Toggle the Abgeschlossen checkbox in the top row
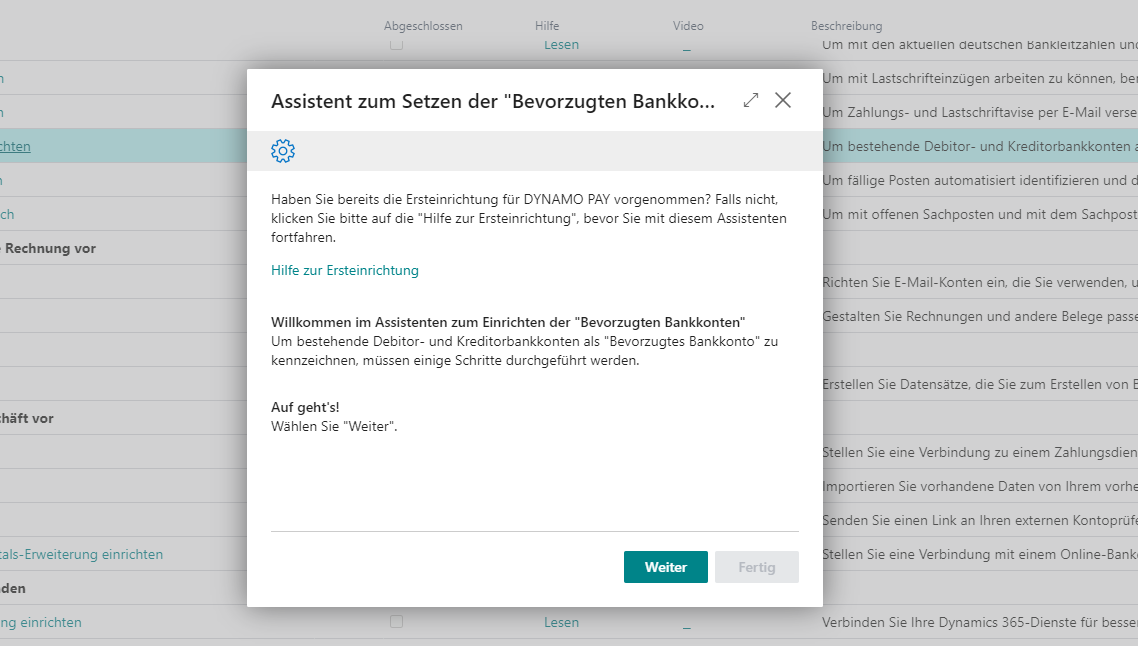 point(396,44)
